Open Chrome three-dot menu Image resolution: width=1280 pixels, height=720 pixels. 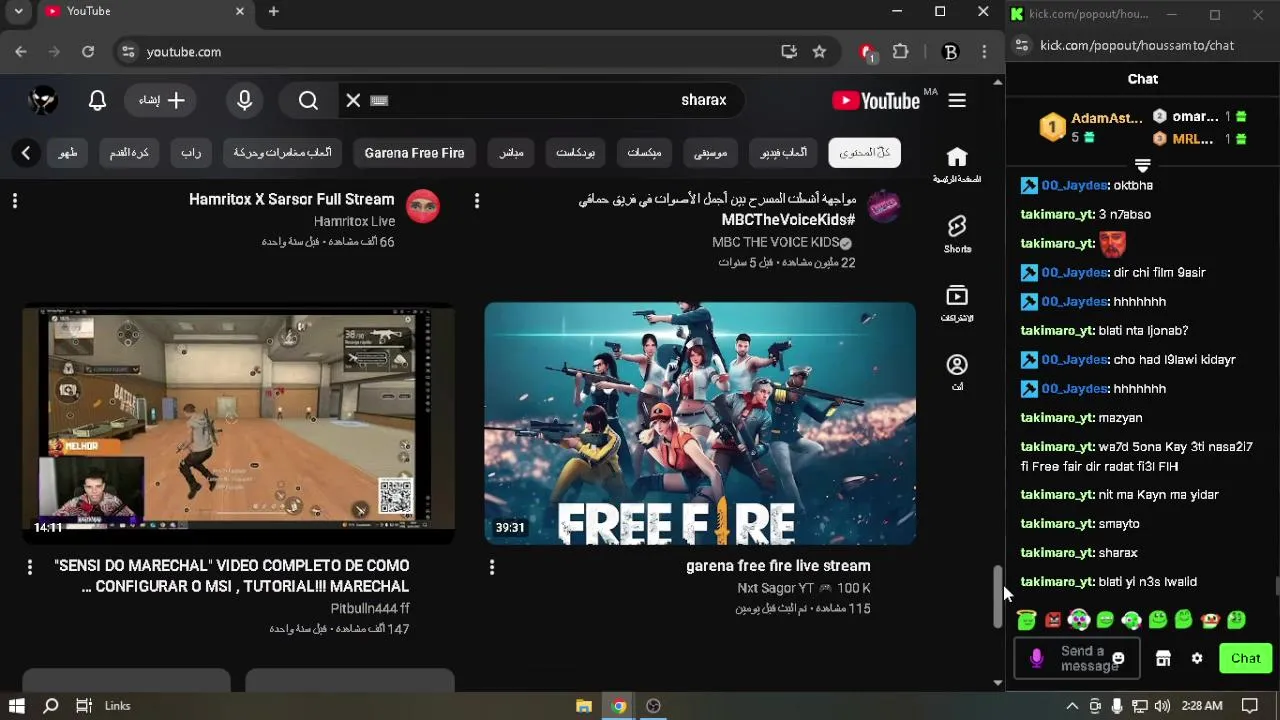(x=985, y=52)
